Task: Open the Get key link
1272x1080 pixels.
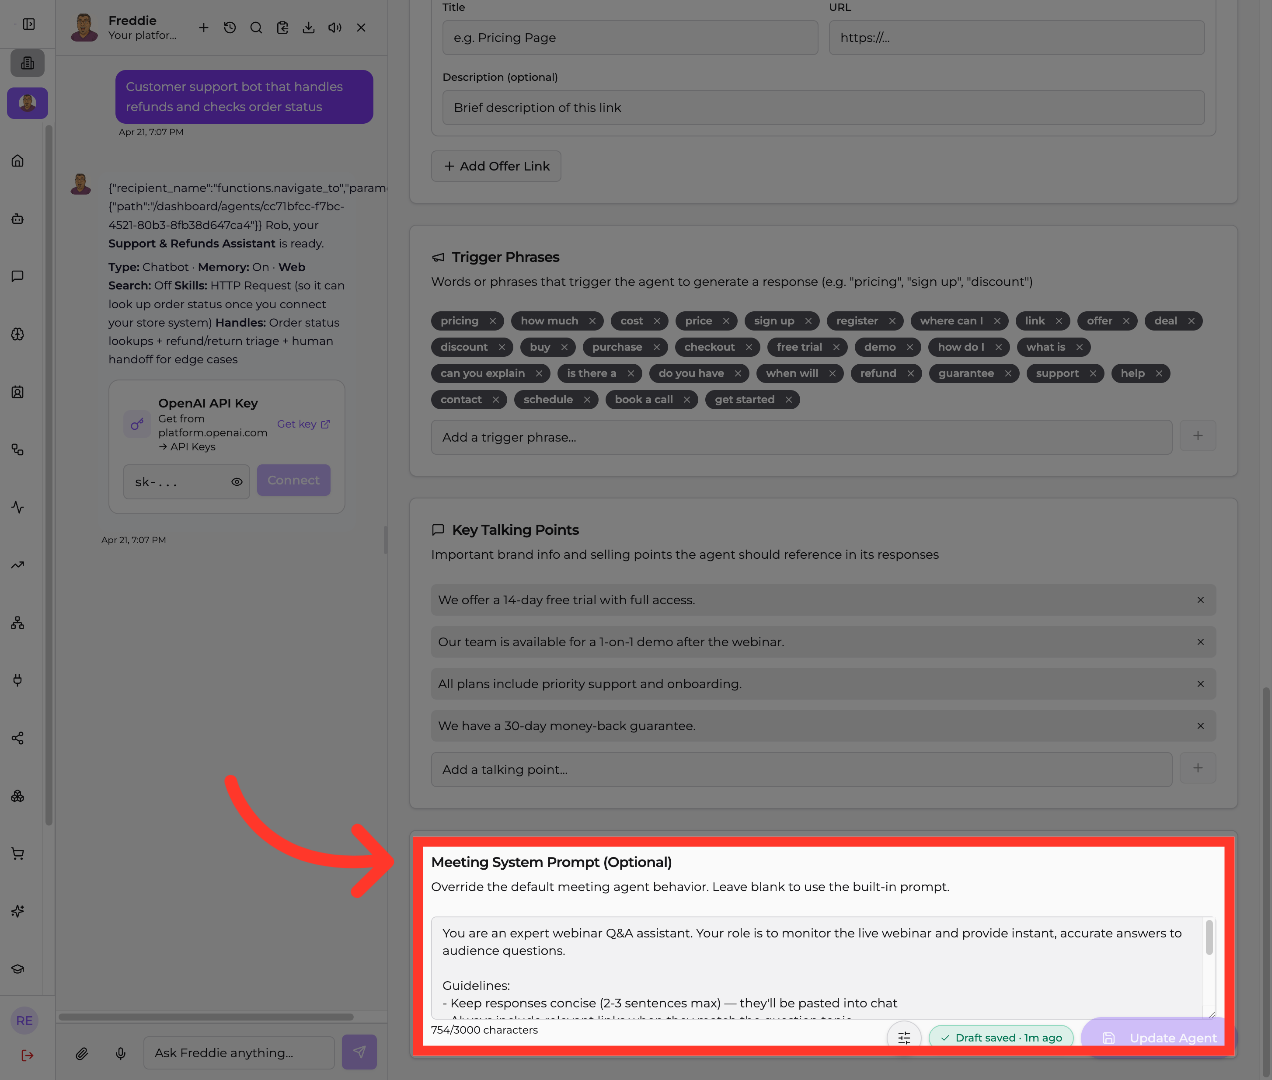Action: 303,424
